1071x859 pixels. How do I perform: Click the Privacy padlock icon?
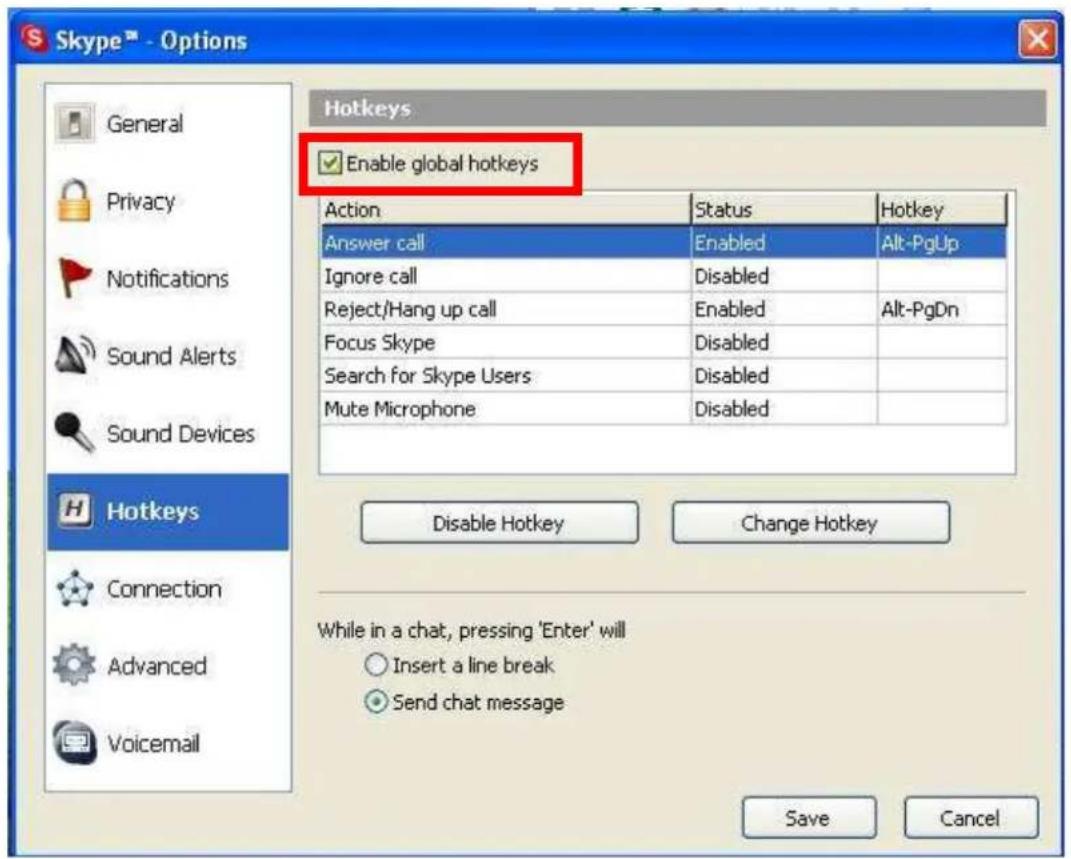point(74,201)
